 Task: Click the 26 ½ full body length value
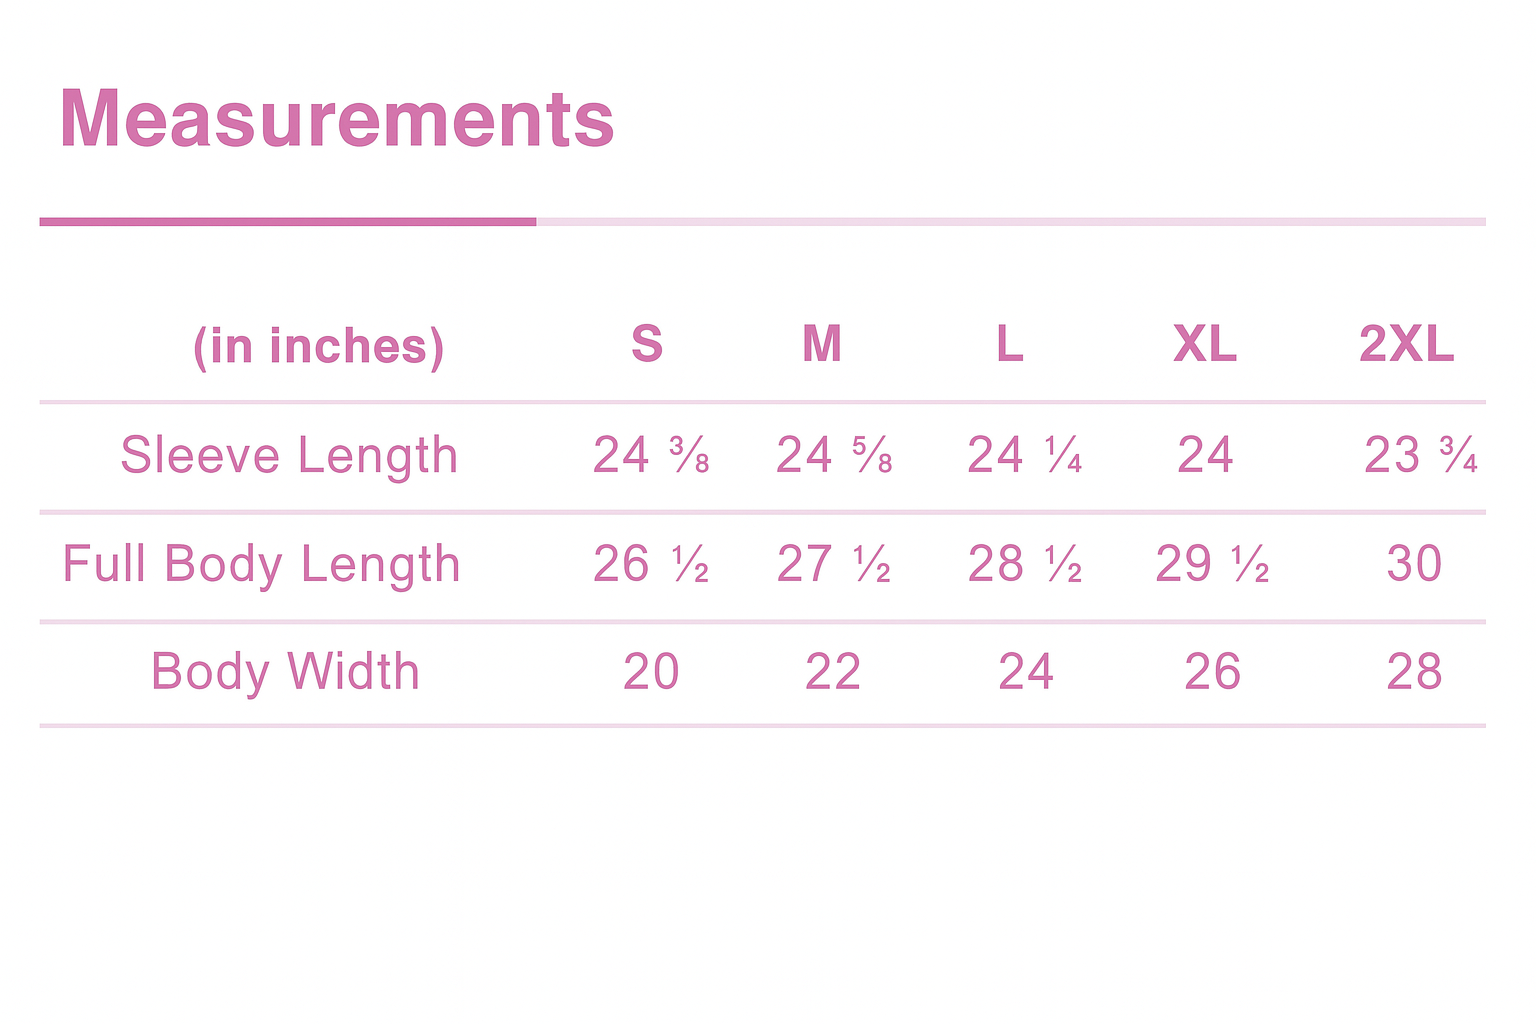(x=651, y=564)
